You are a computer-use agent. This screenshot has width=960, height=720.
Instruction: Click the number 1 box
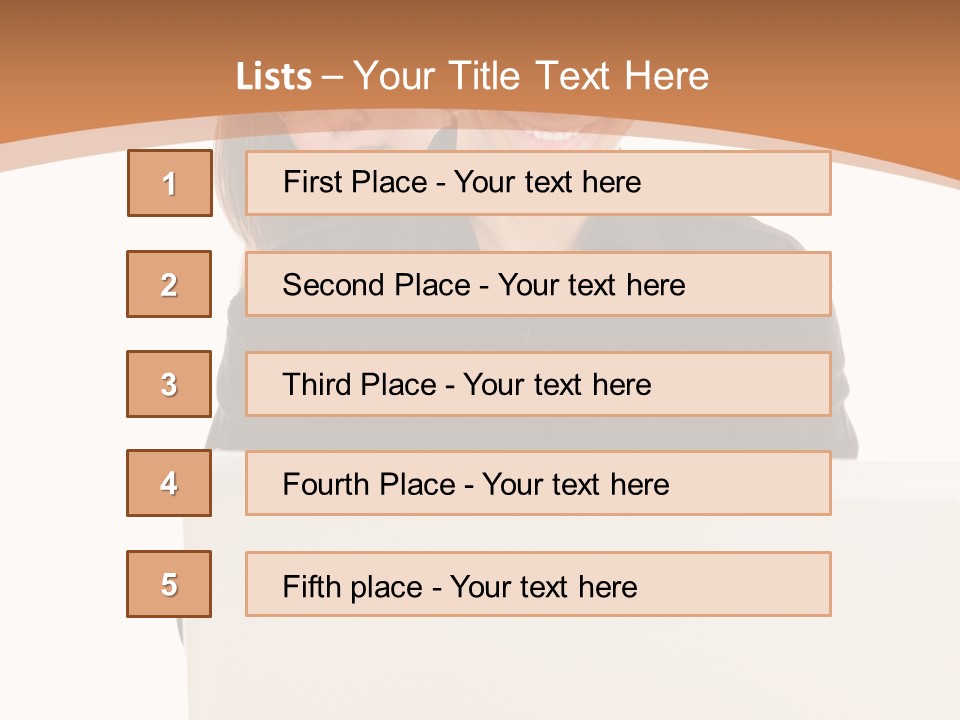pyautogui.click(x=169, y=183)
